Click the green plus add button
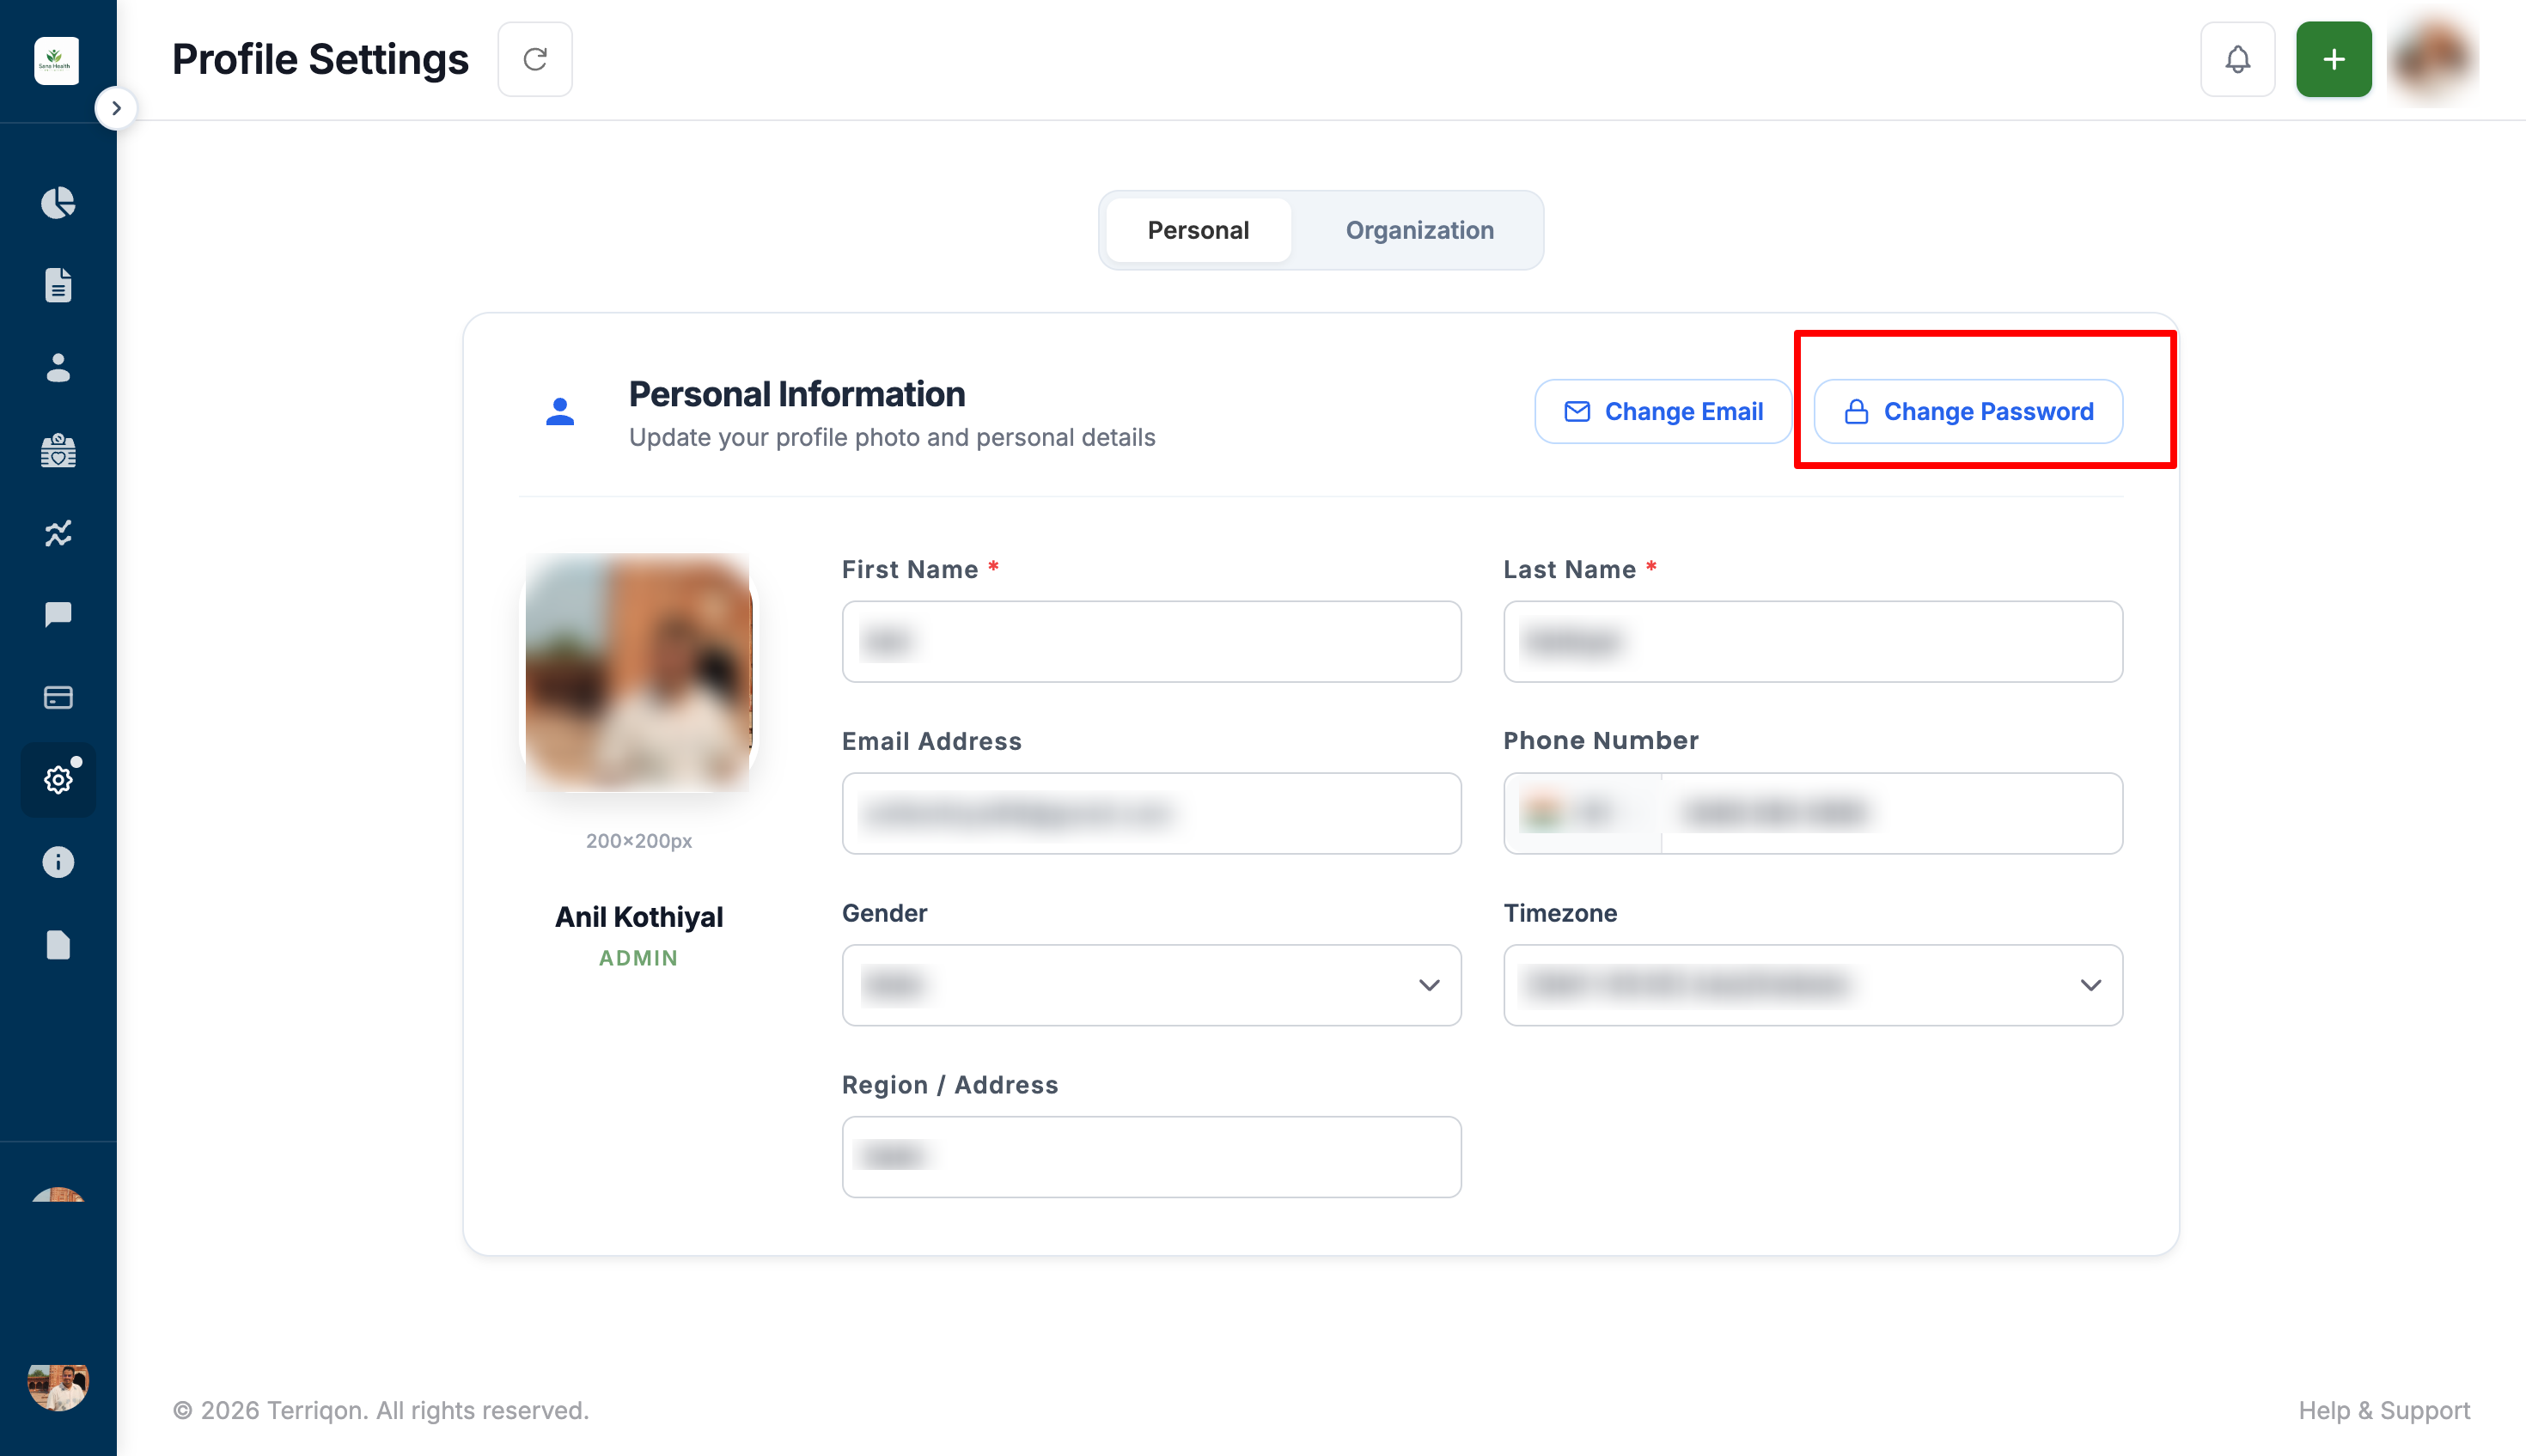 (2333, 59)
